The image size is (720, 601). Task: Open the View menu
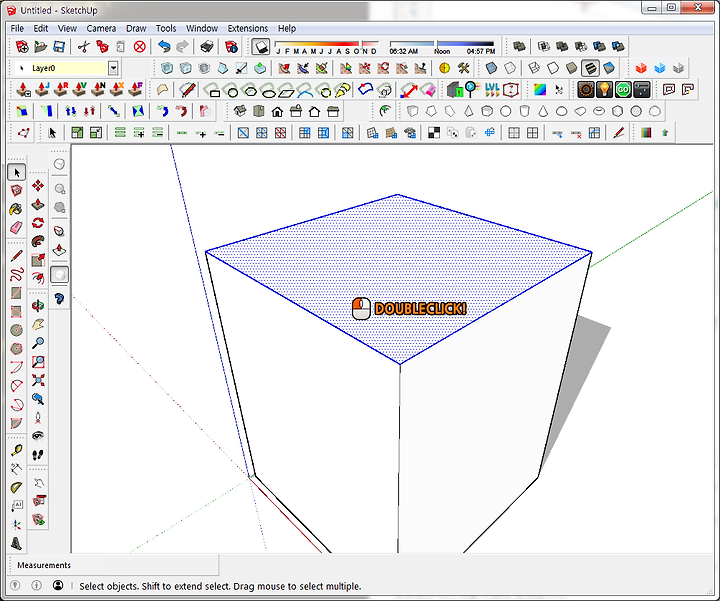pyautogui.click(x=67, y=28)
